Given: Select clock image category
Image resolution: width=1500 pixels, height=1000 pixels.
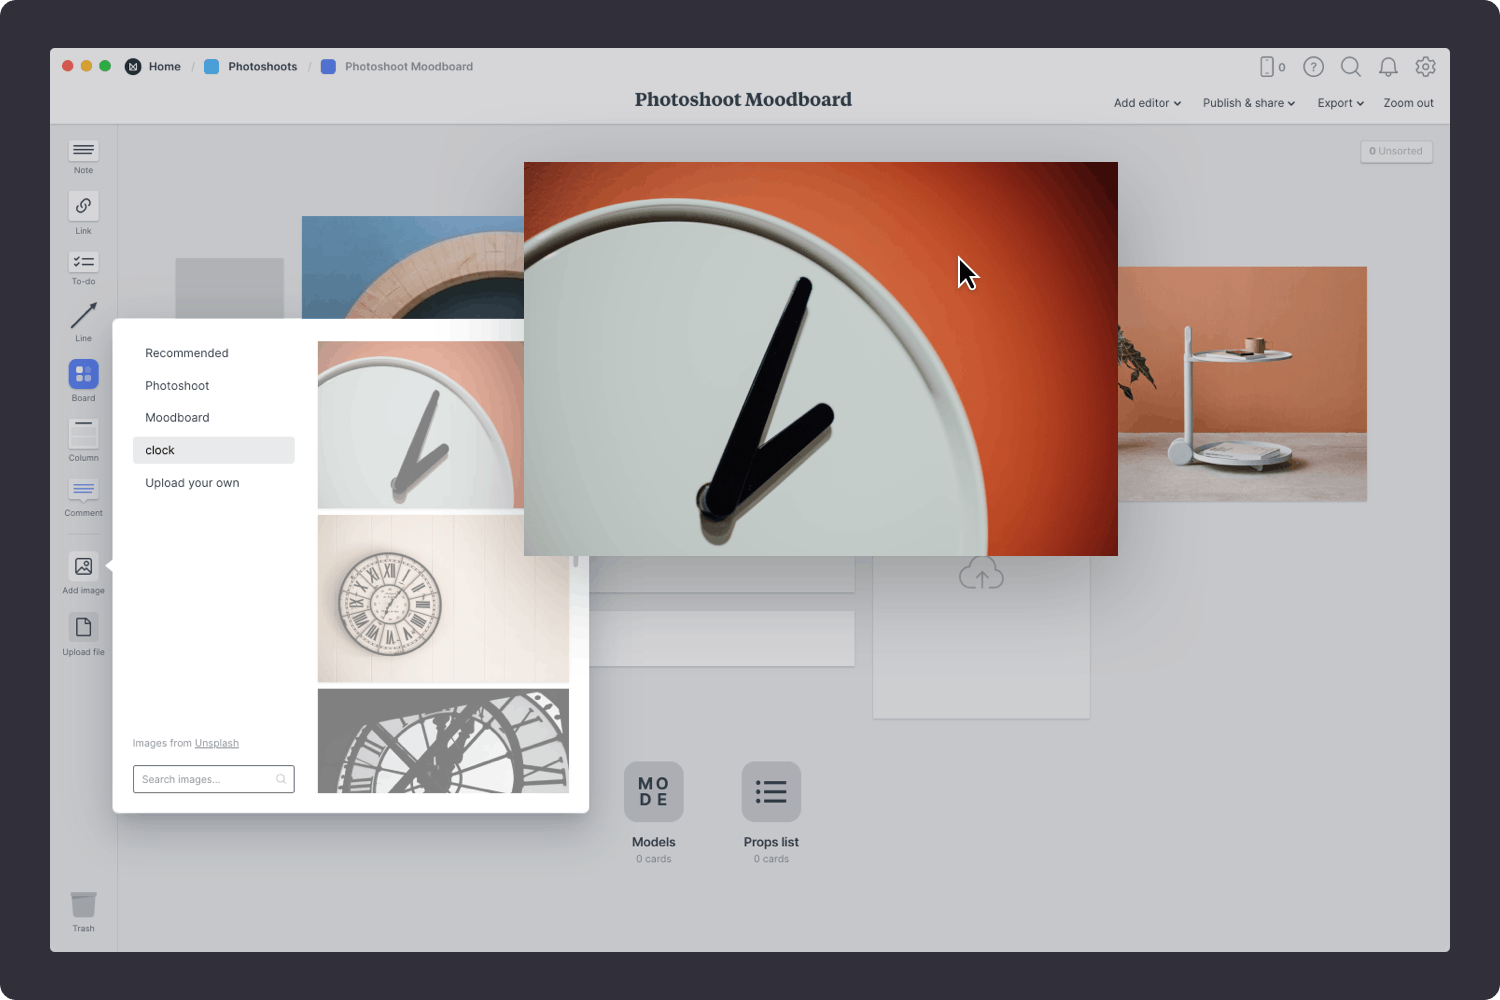Looking at the screenshot, I should tap(213, 450).
